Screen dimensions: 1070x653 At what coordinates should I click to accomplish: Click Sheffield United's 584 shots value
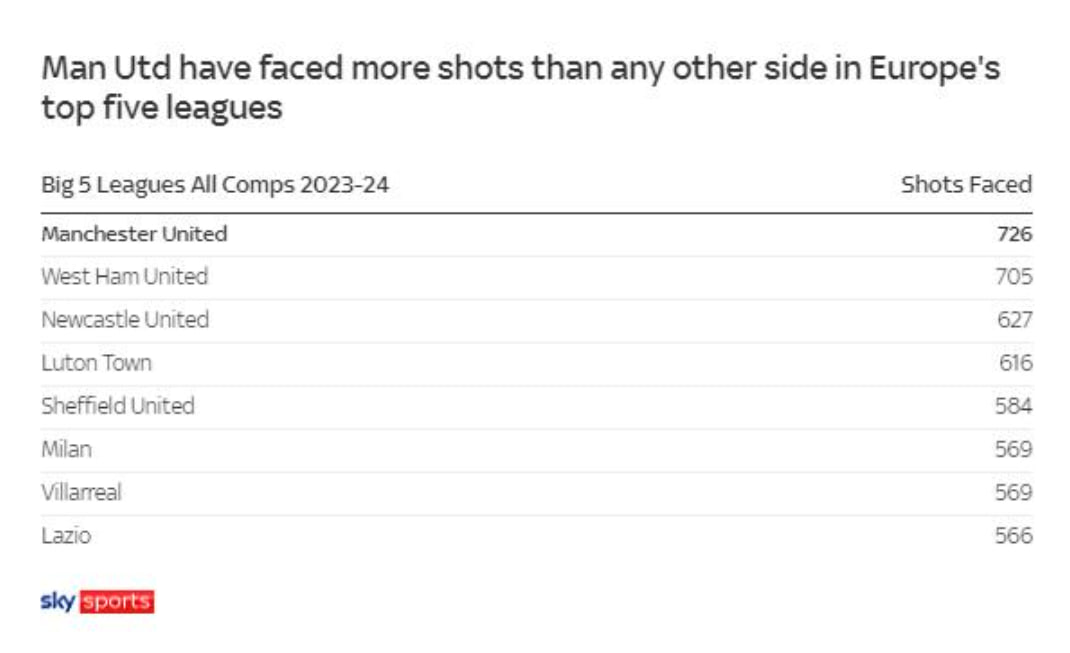[x=1013, y=406]
